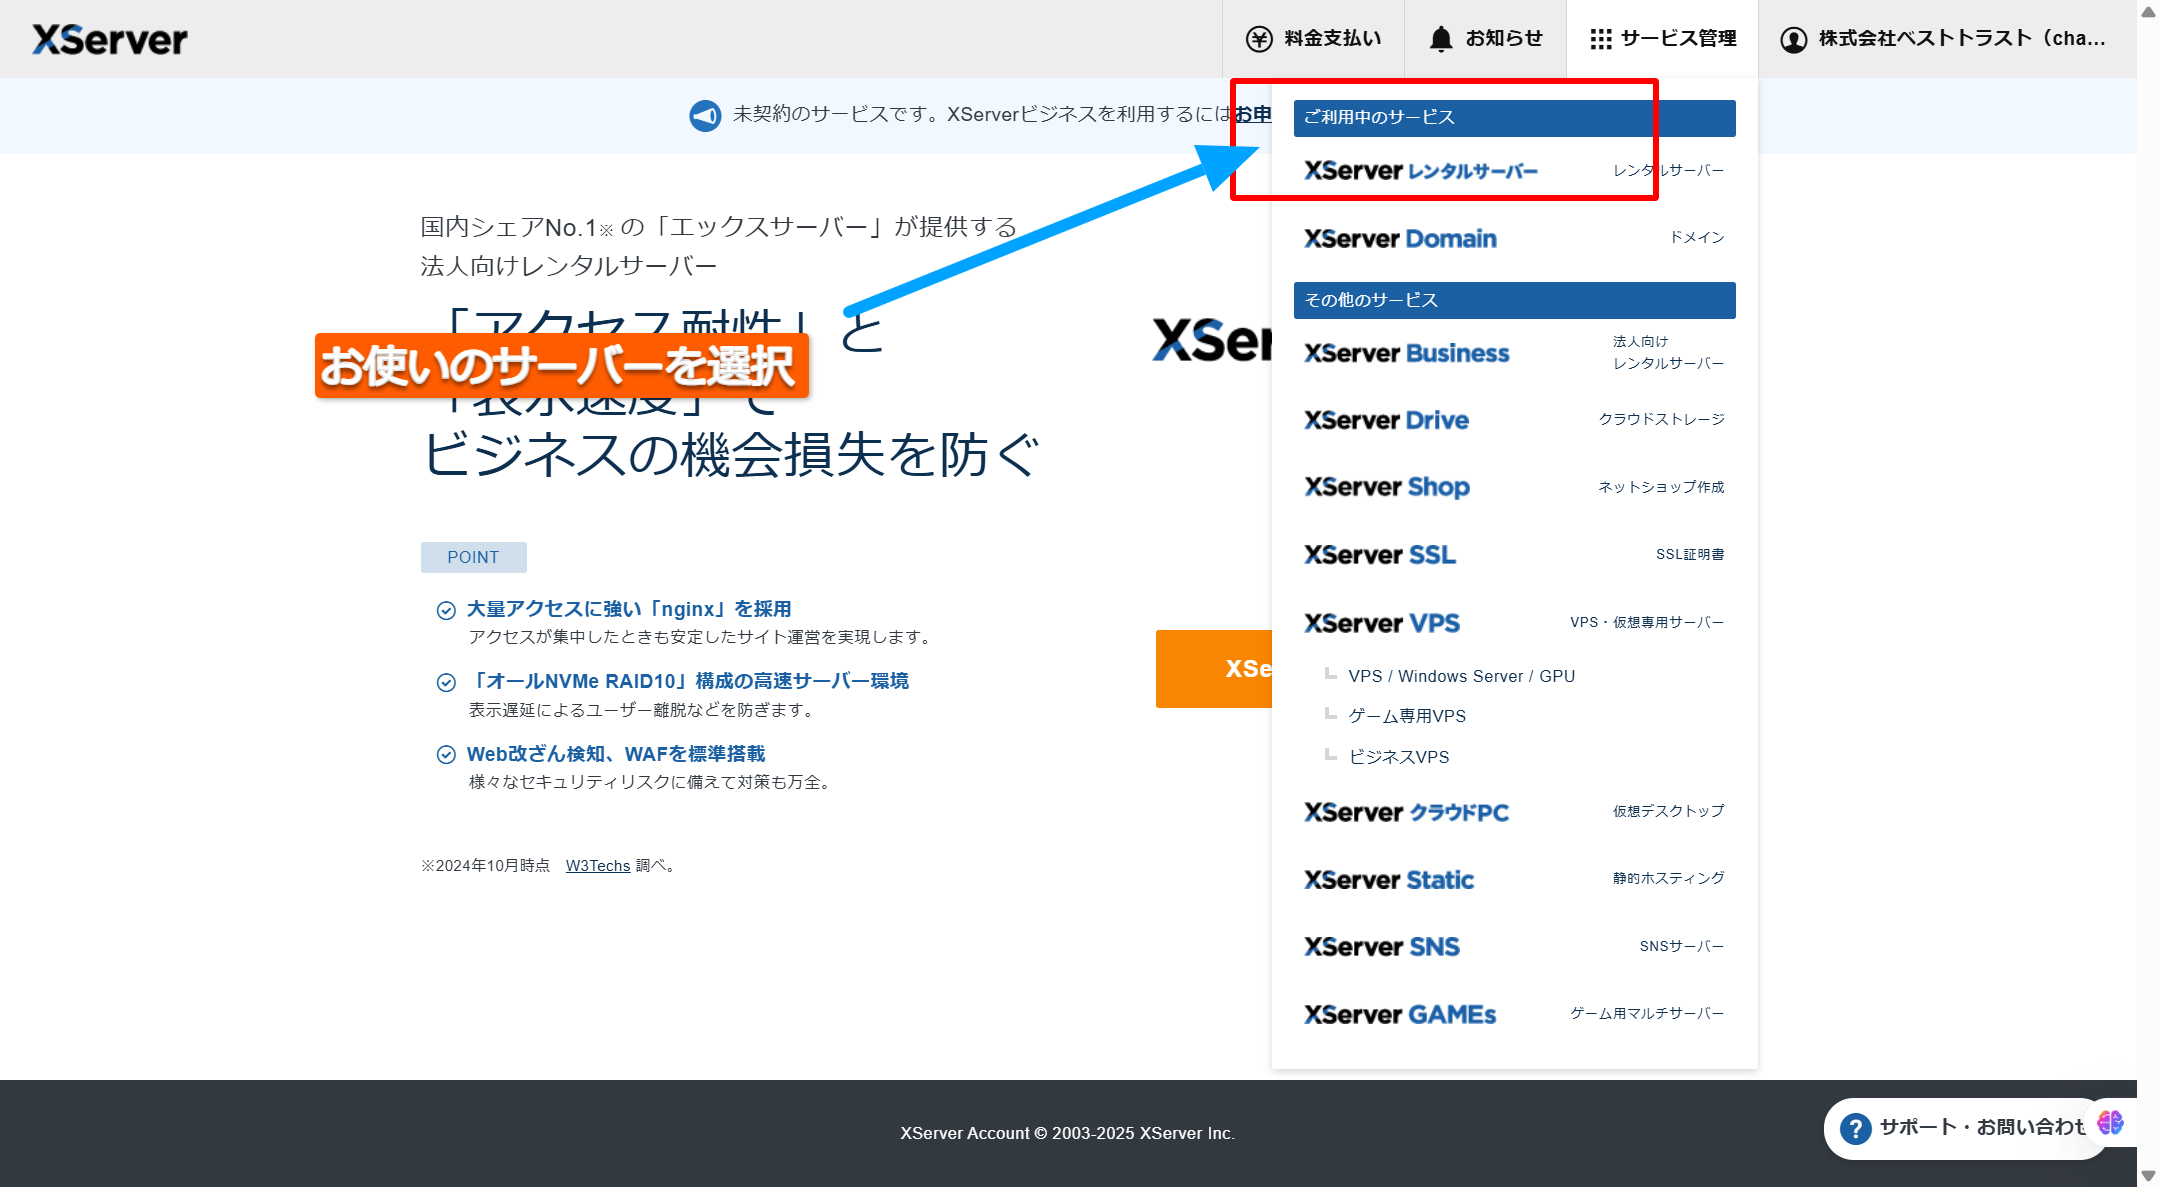2160x1187 pixels.
Task: Click the W3Techs link
Action: pyautogui.click(x=598, y=866)
